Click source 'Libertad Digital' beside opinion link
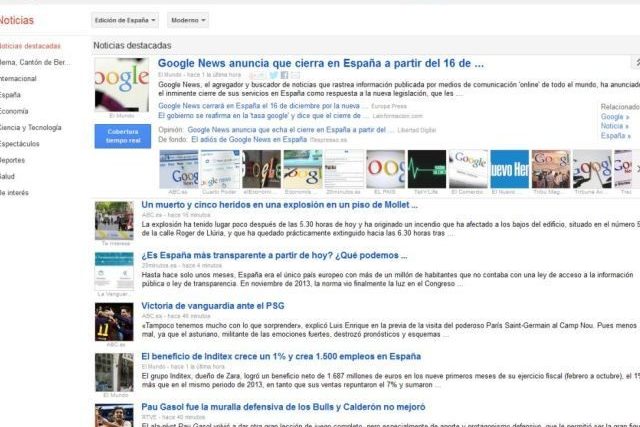This screenshot has height=427, width=640. 417,130
